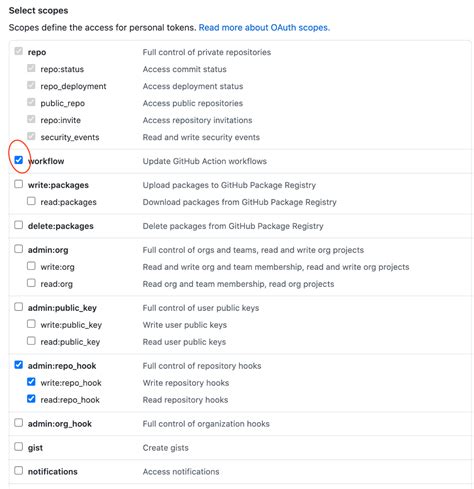Uncheck the admin:repo_hook scope
Image resolution: width=474 pixels, height=489 pixels.
pyautogui.click(x=19, y=365)
